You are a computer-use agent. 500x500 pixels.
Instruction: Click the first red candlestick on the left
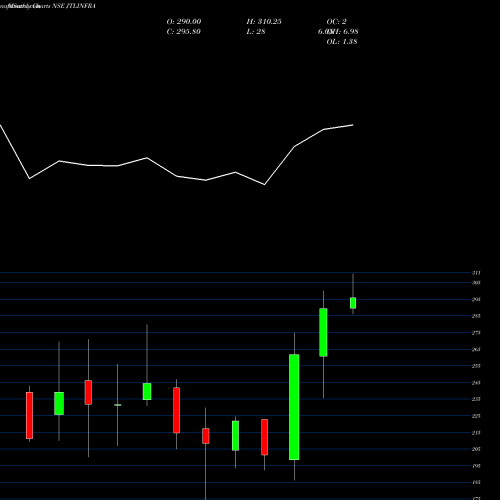(x=29, y=415)
